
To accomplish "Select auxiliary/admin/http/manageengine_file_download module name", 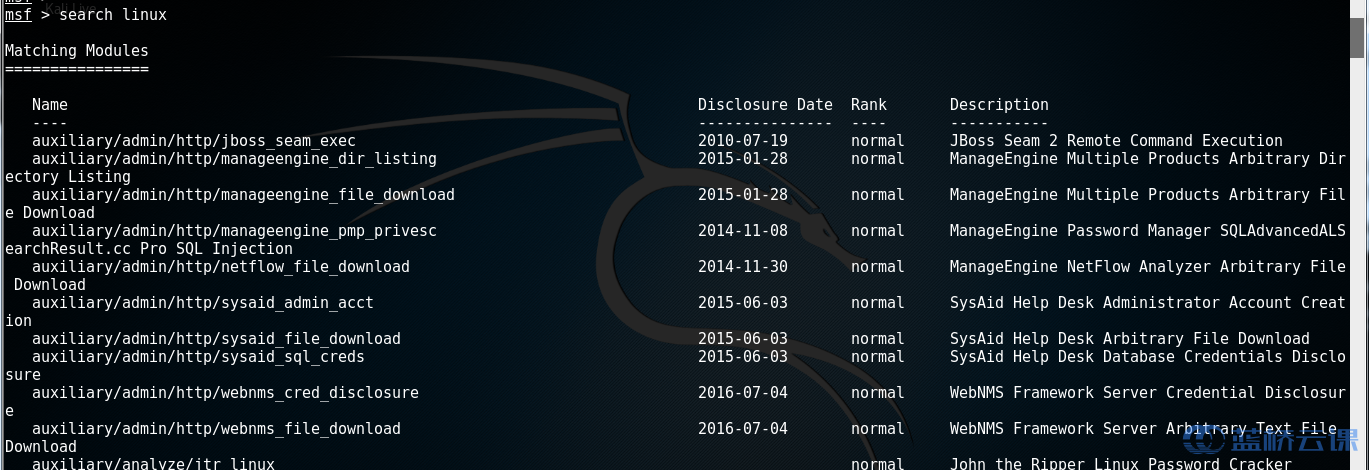I will [x=243, y=195].
